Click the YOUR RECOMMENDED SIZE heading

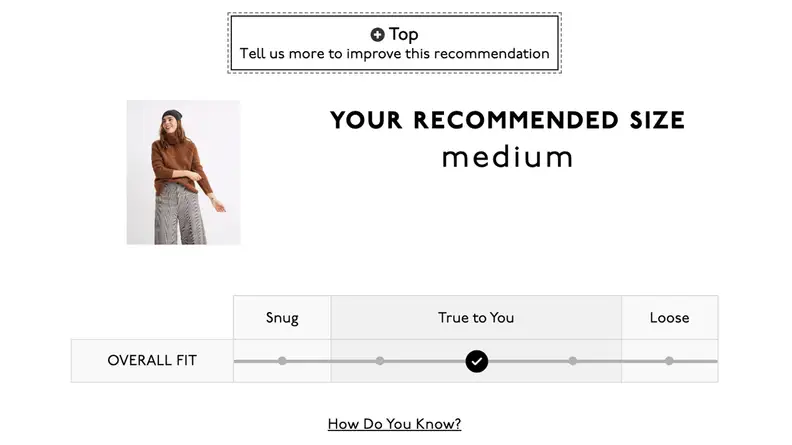coord(508,120)
